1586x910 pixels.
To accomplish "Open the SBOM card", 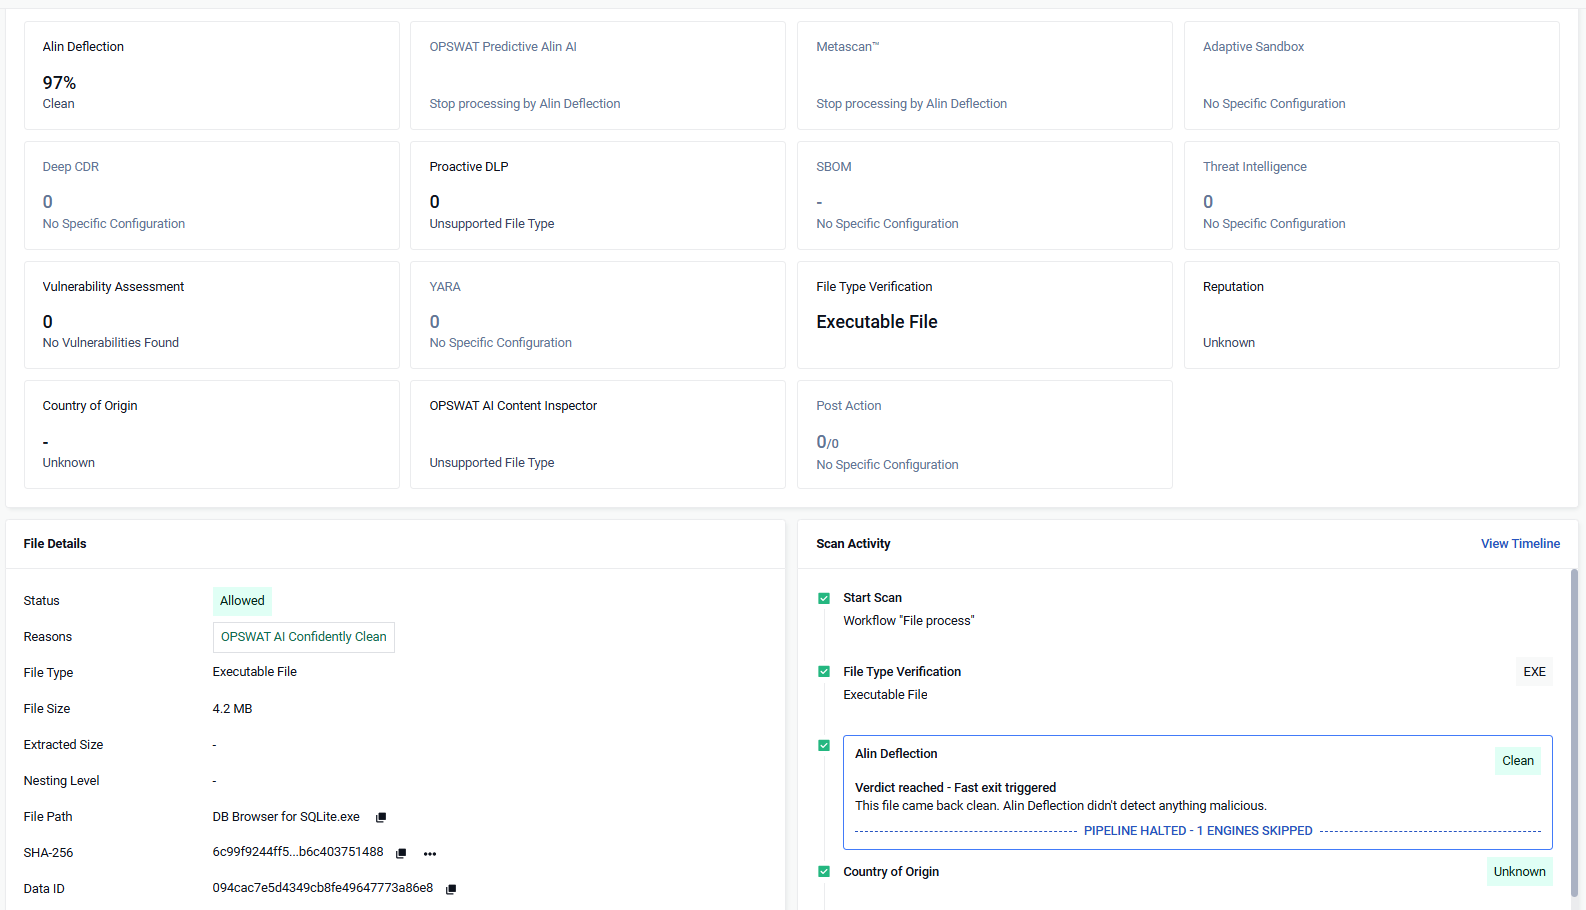I will tap(985, 196).
